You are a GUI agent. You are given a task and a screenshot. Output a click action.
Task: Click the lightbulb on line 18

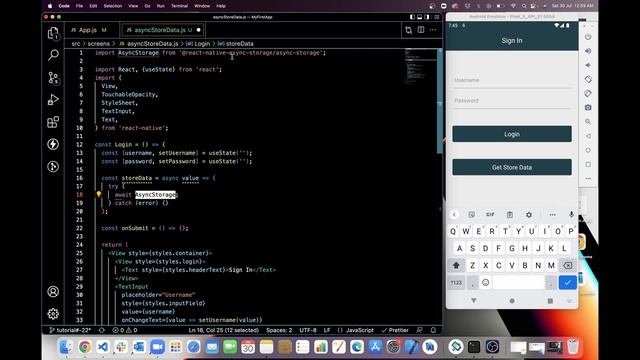98,195
